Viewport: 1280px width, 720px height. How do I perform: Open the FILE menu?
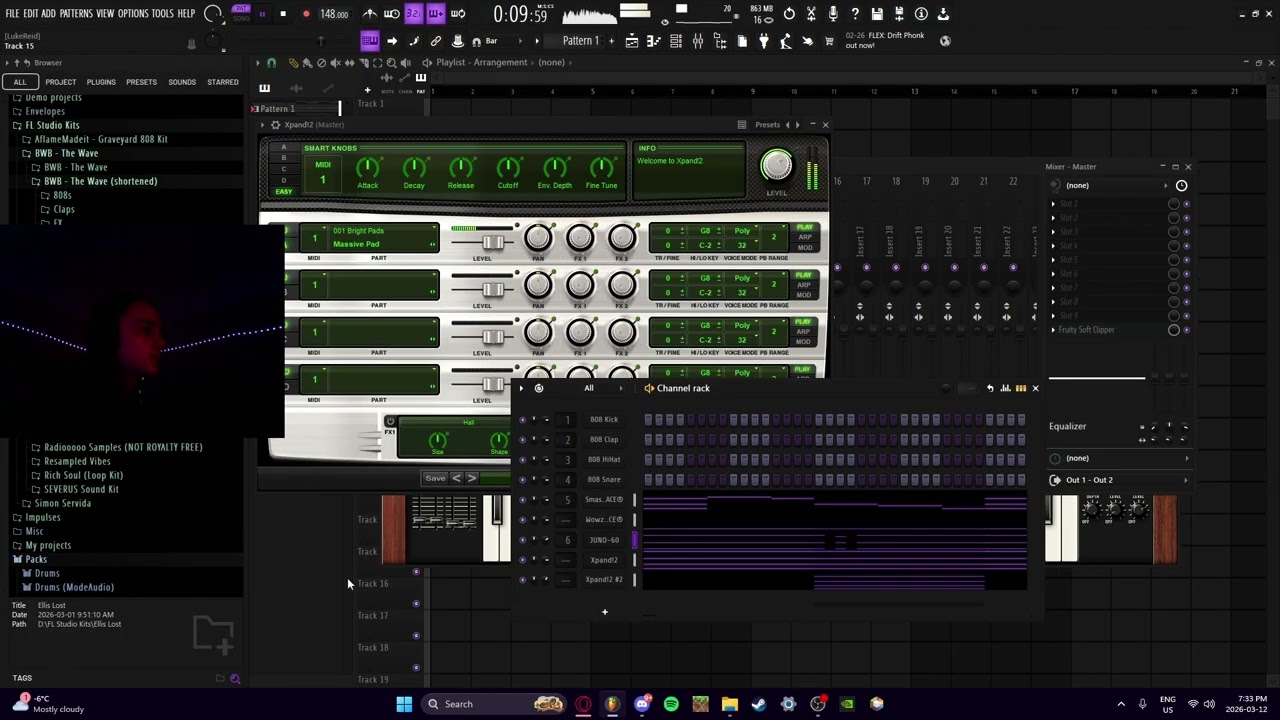click(12, 14)
